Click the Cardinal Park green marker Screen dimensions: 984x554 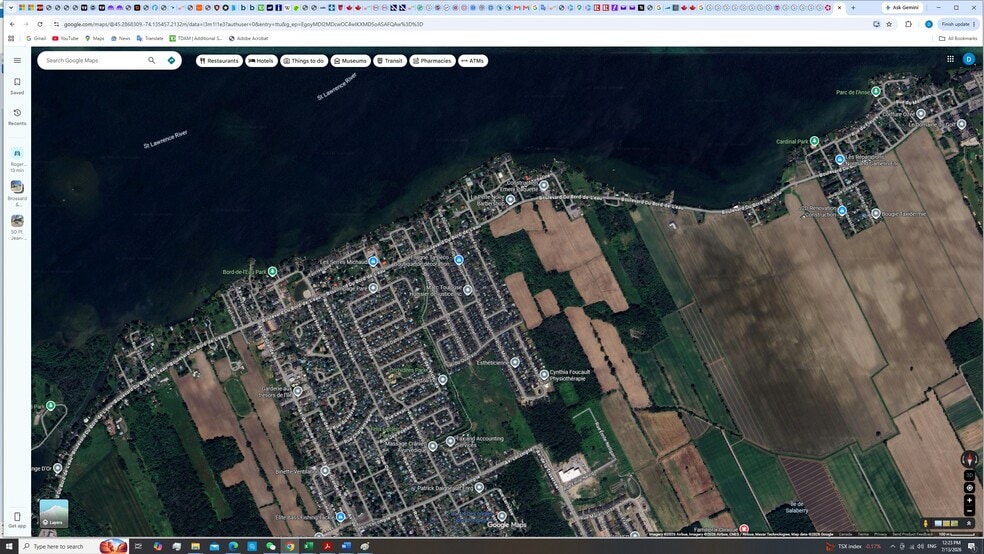click(x=814, y=141)
